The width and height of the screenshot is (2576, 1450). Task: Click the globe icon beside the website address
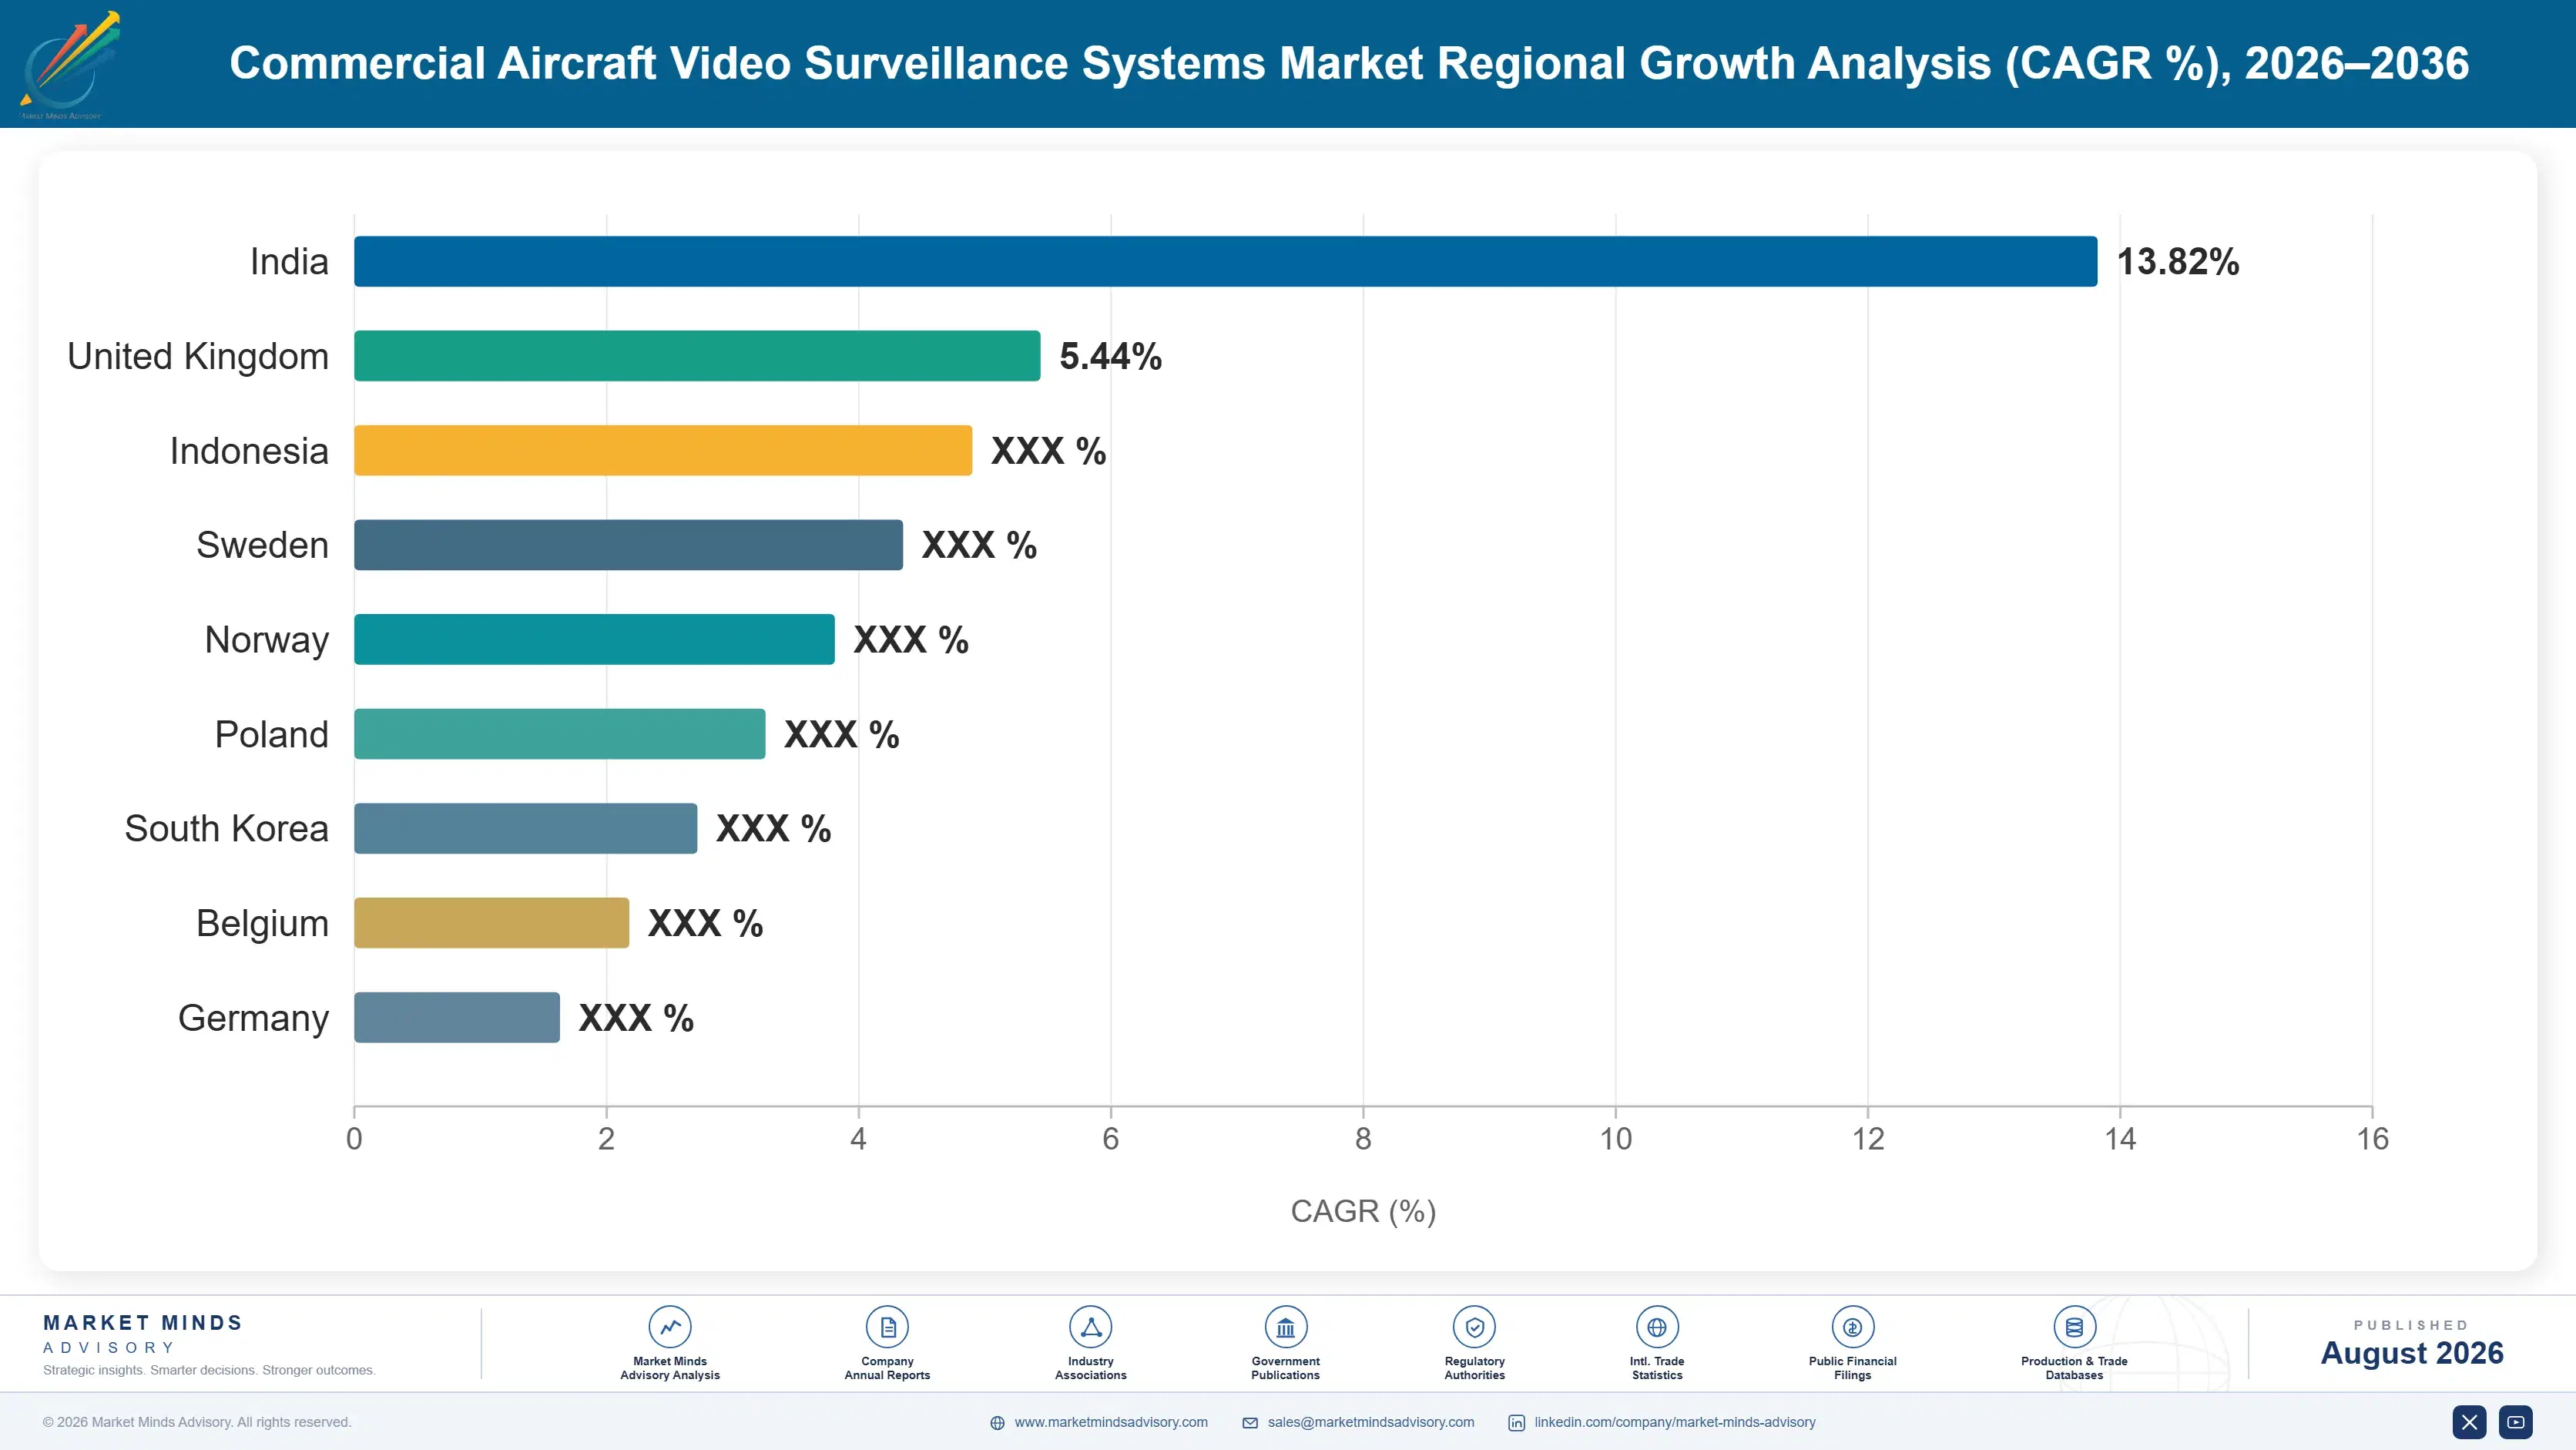(x=997, y=1423)
